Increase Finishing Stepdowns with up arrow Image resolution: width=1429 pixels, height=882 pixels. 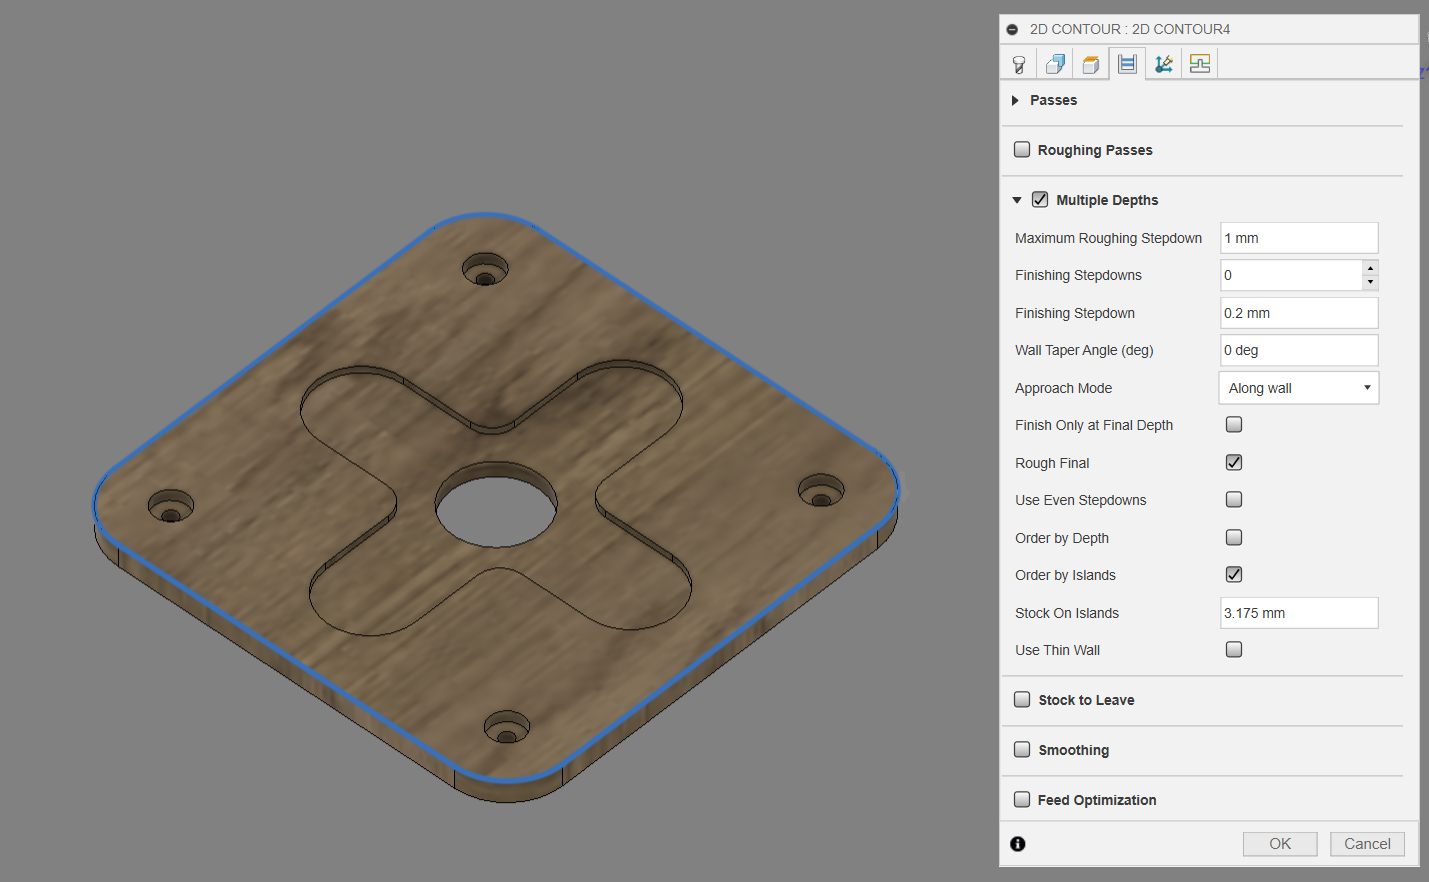pyautogui.click(x=1370, y=268)
